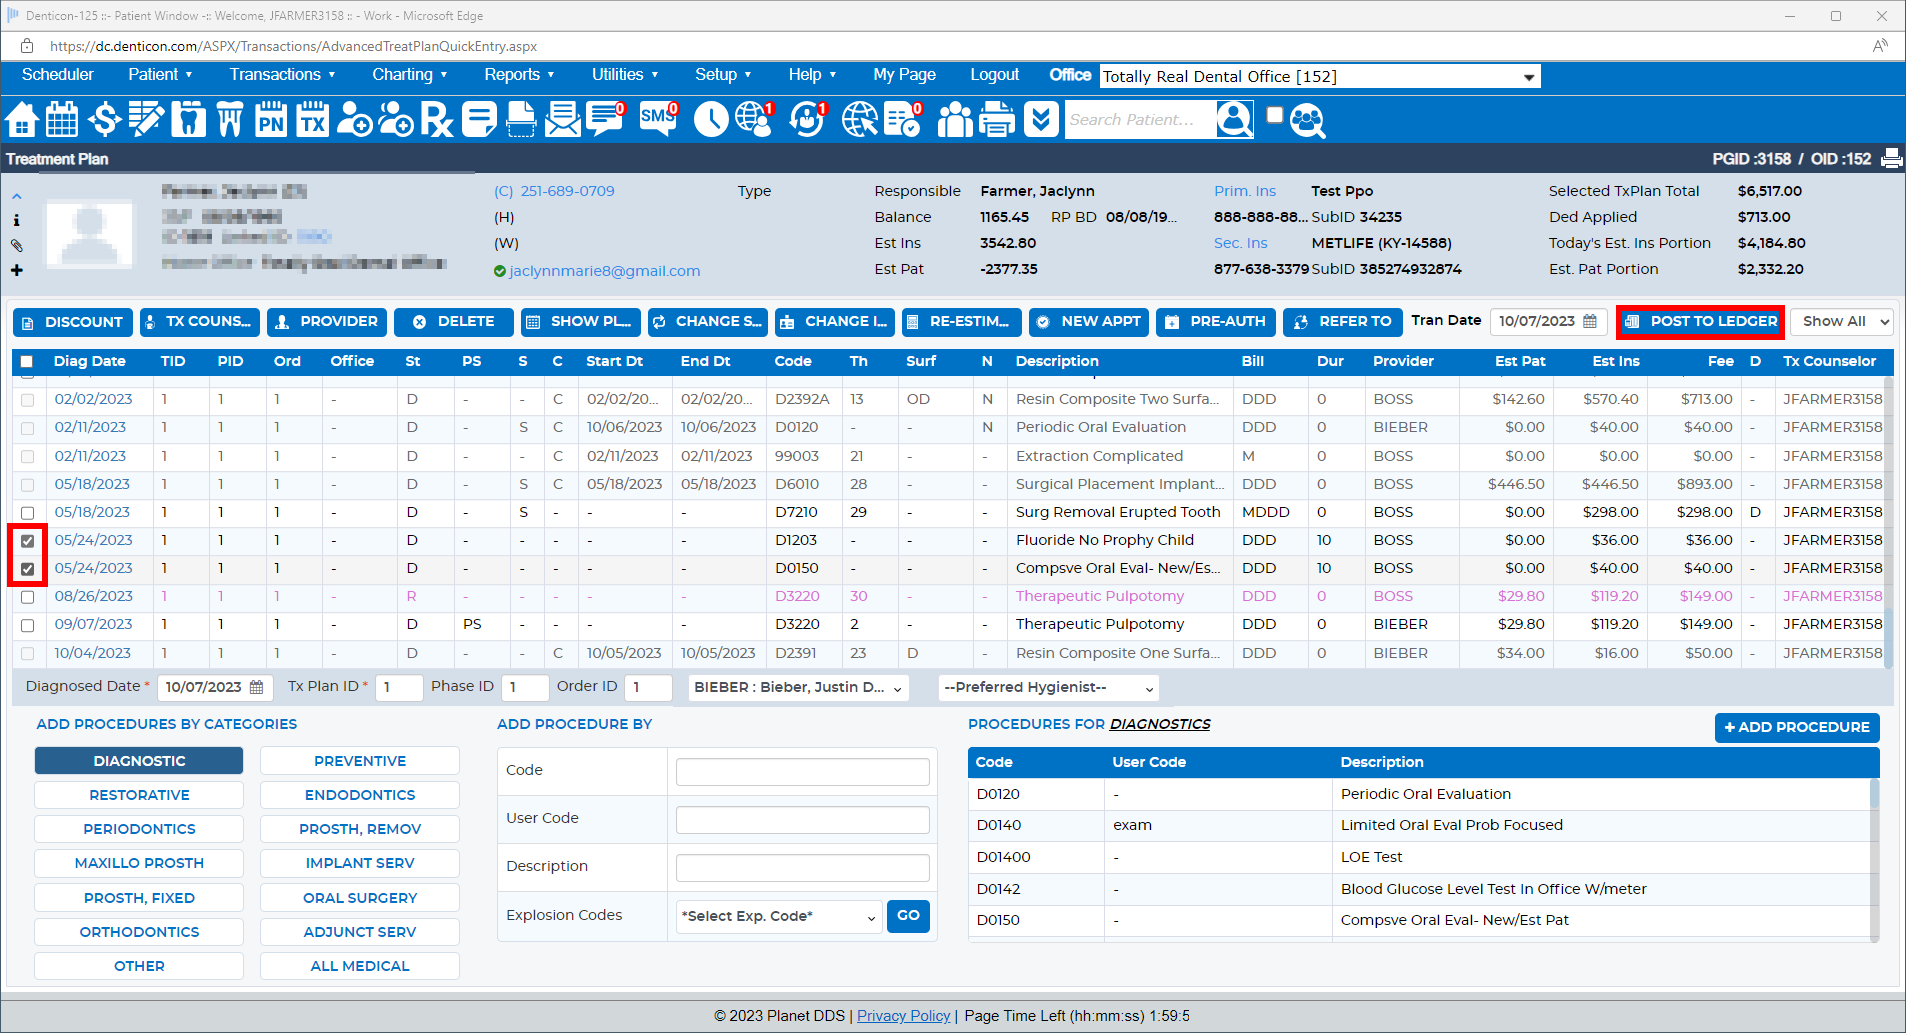Click the TX treatment plan toolbar icon
1906x1033 pixels.
(x=313, y=120)
